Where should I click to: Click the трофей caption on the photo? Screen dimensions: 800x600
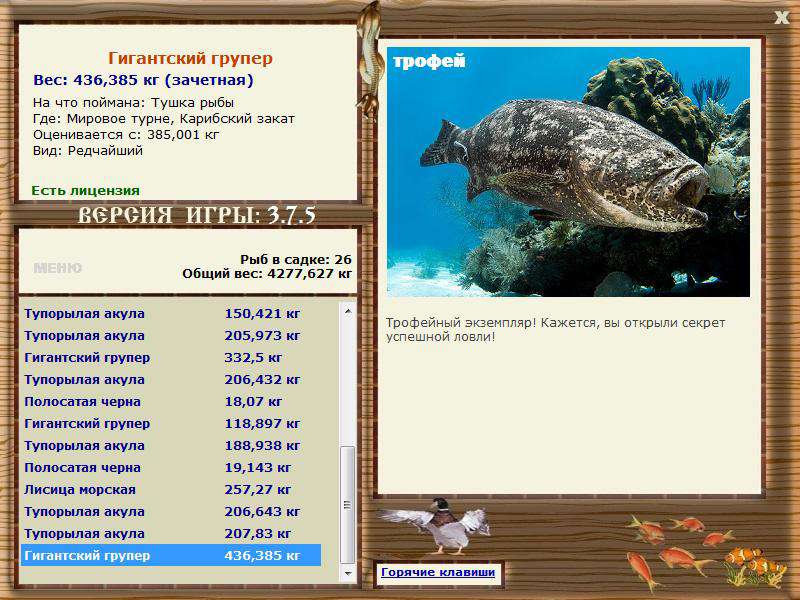[429, 61]
